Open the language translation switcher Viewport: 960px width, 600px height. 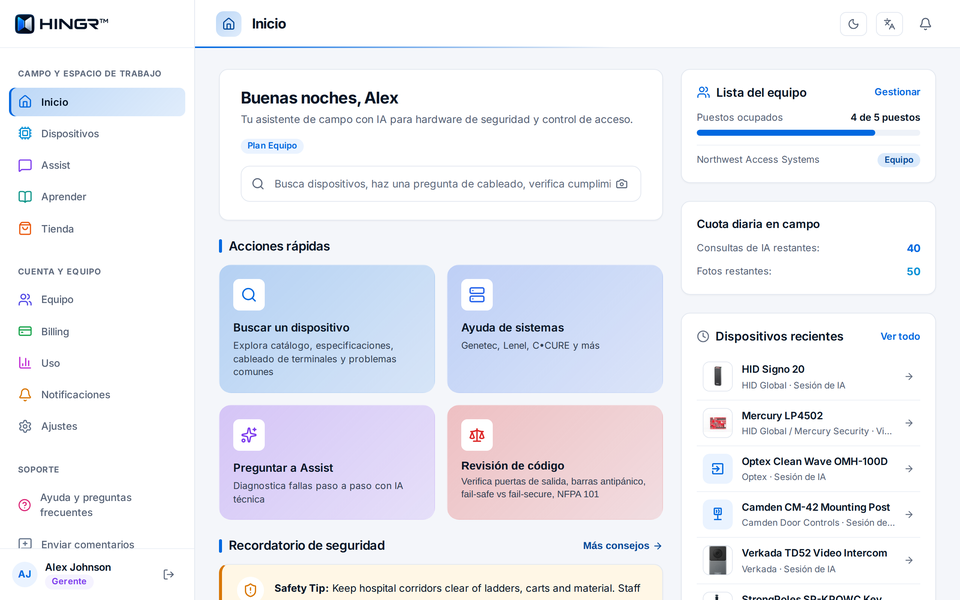(889, 24)
